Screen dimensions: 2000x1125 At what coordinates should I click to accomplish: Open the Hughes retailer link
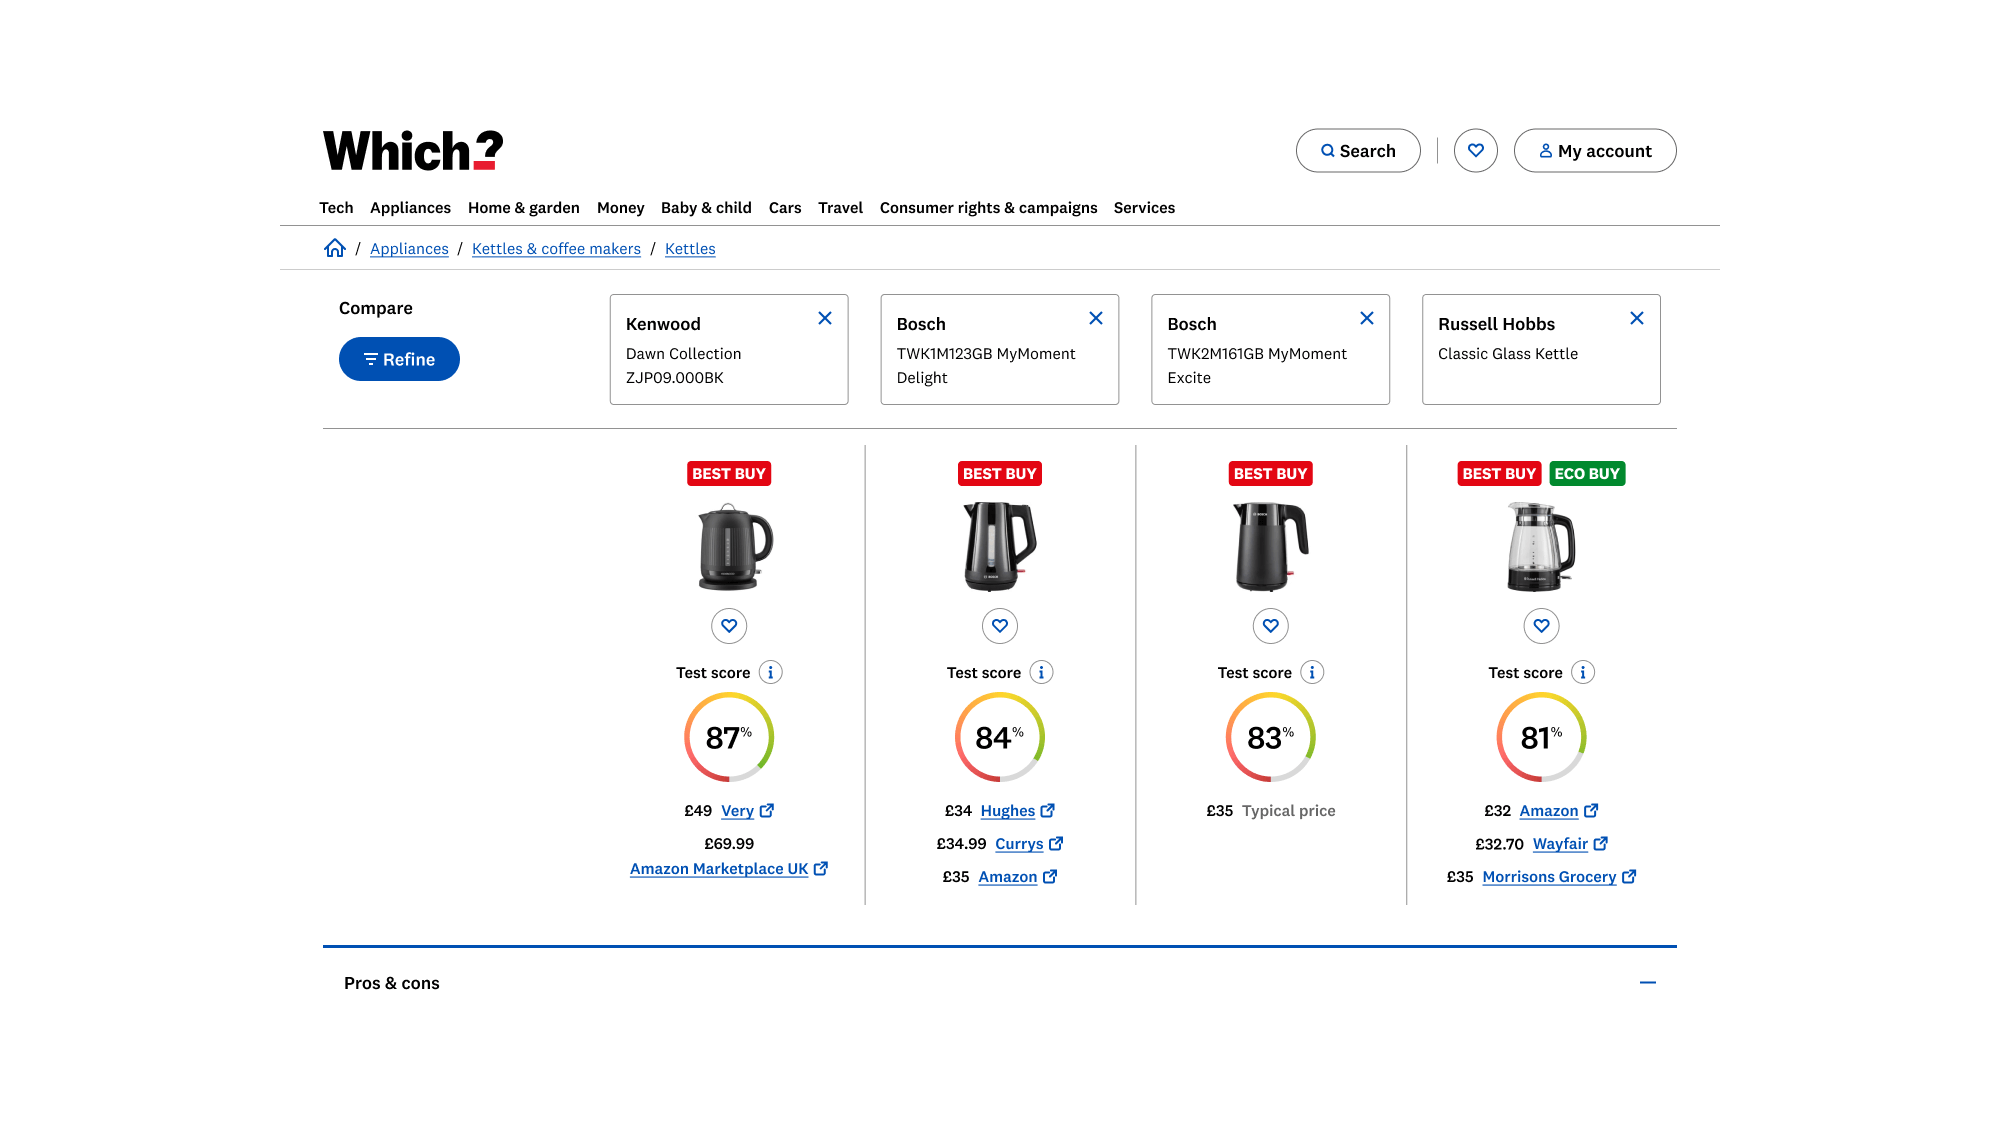tap(1008, 811)
